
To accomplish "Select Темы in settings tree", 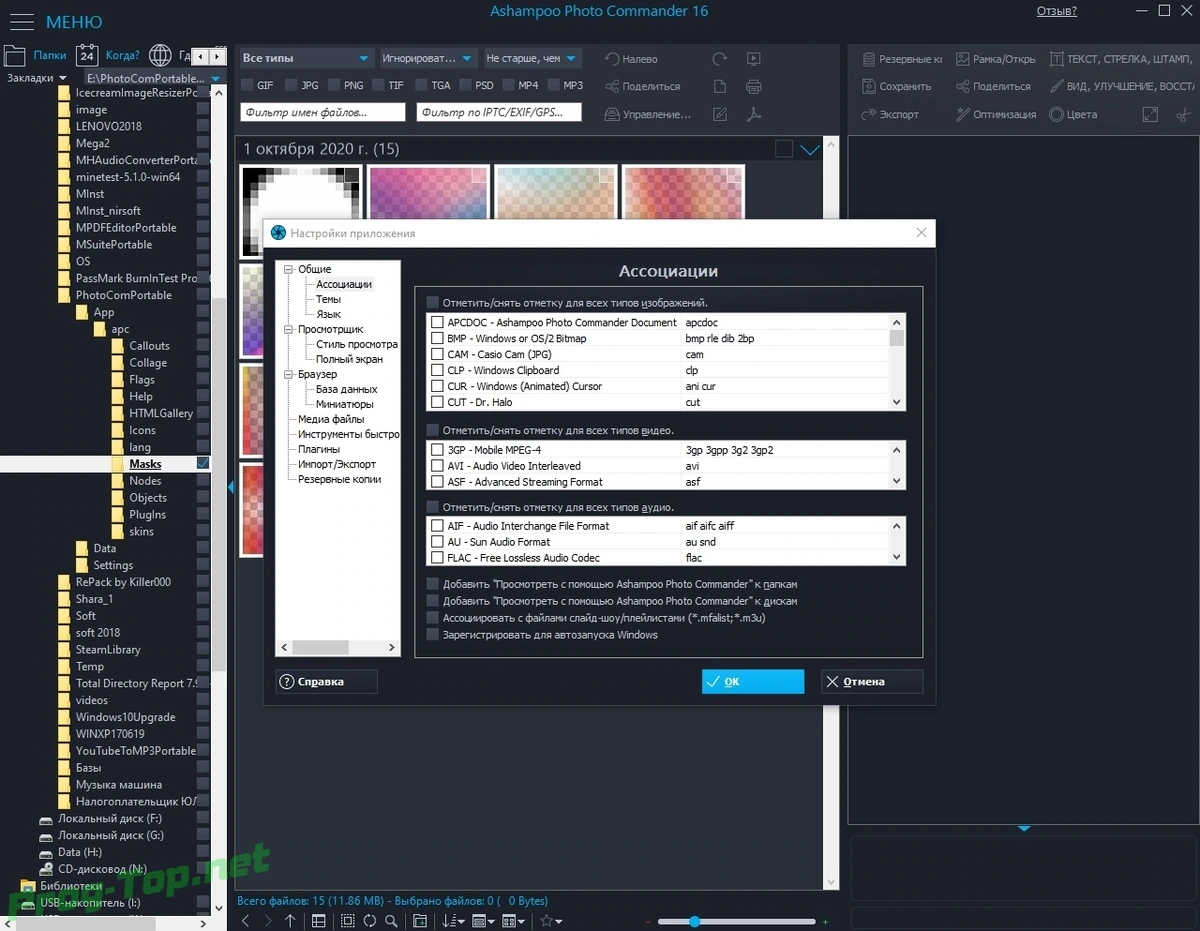I will pyautogui.click(x=328, y=299).
